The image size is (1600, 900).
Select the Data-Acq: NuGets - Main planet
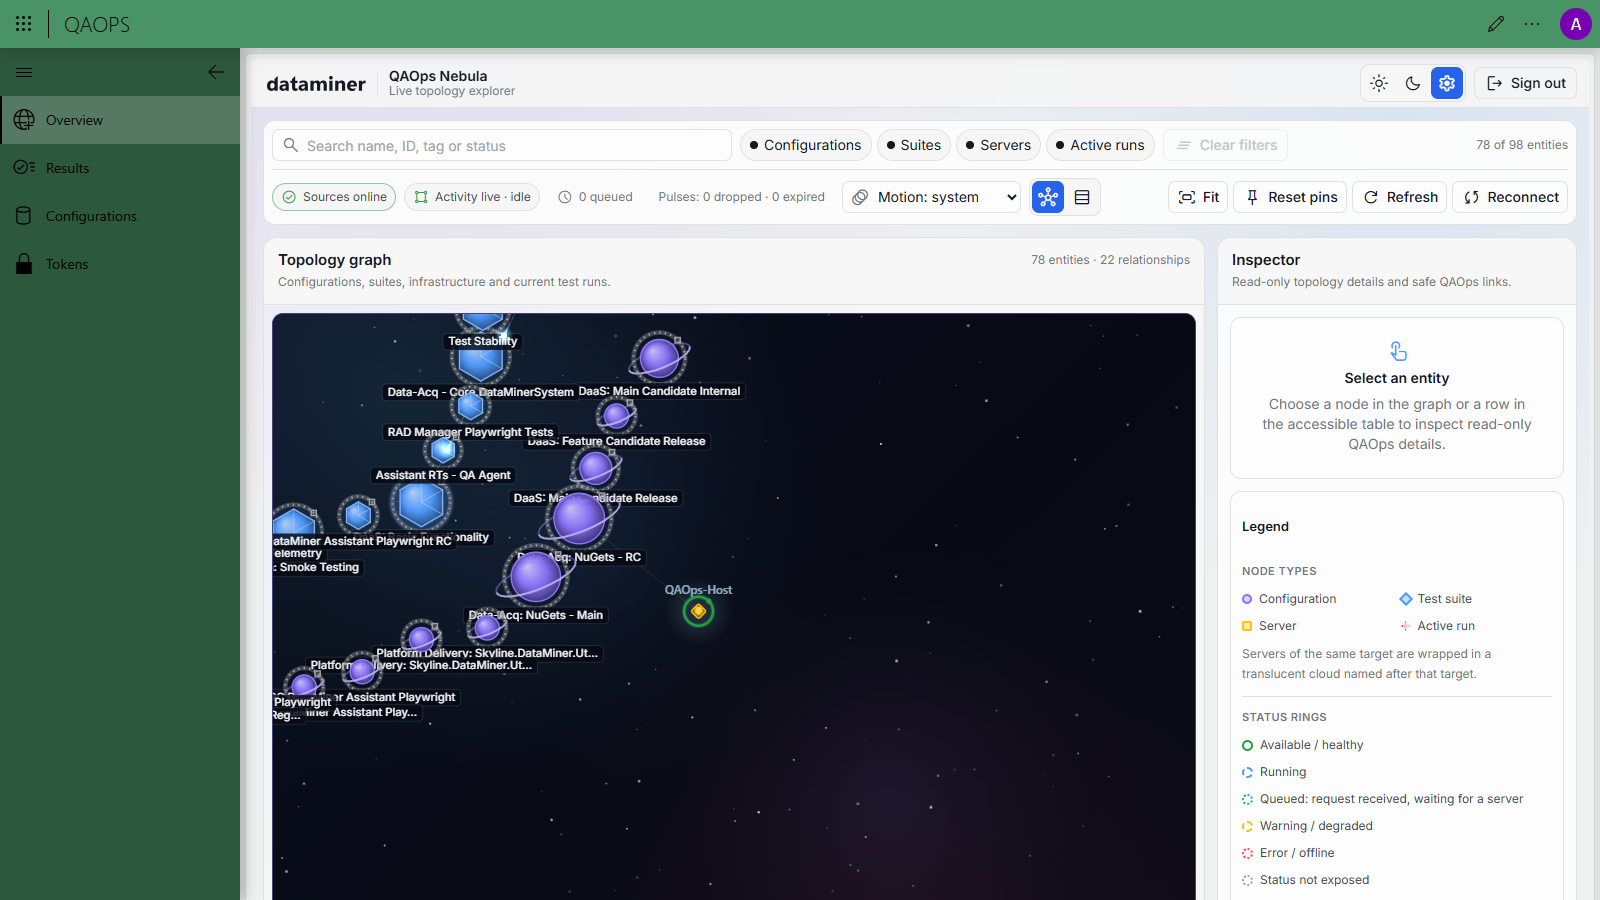535,577
